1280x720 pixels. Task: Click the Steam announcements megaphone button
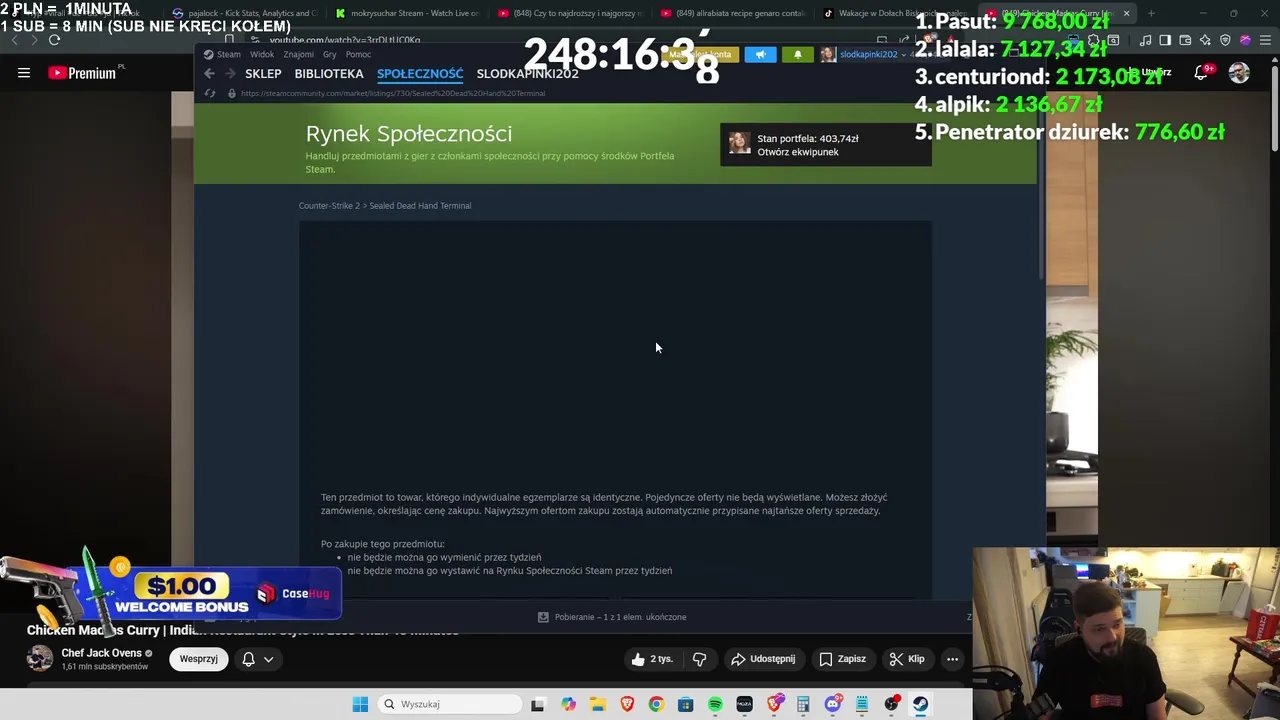(760, 54)
